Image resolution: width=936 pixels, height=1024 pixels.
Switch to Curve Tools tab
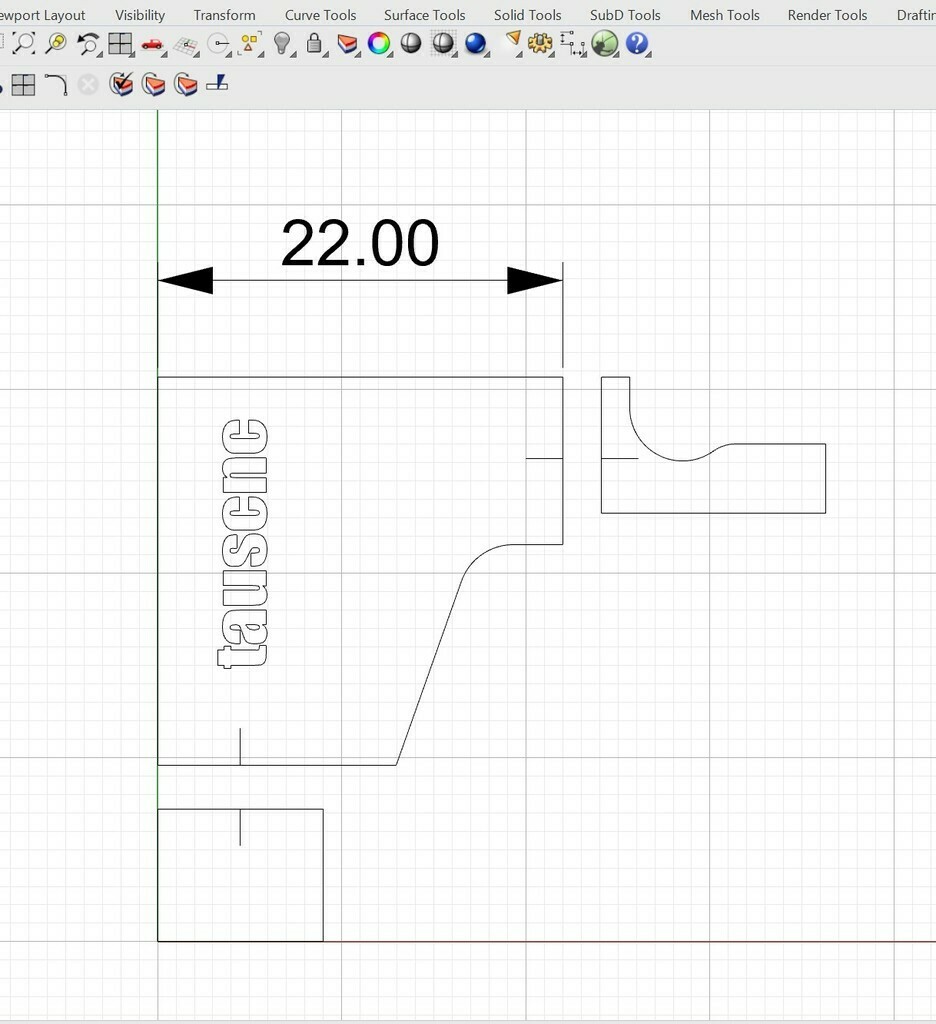tap(320, 15)
